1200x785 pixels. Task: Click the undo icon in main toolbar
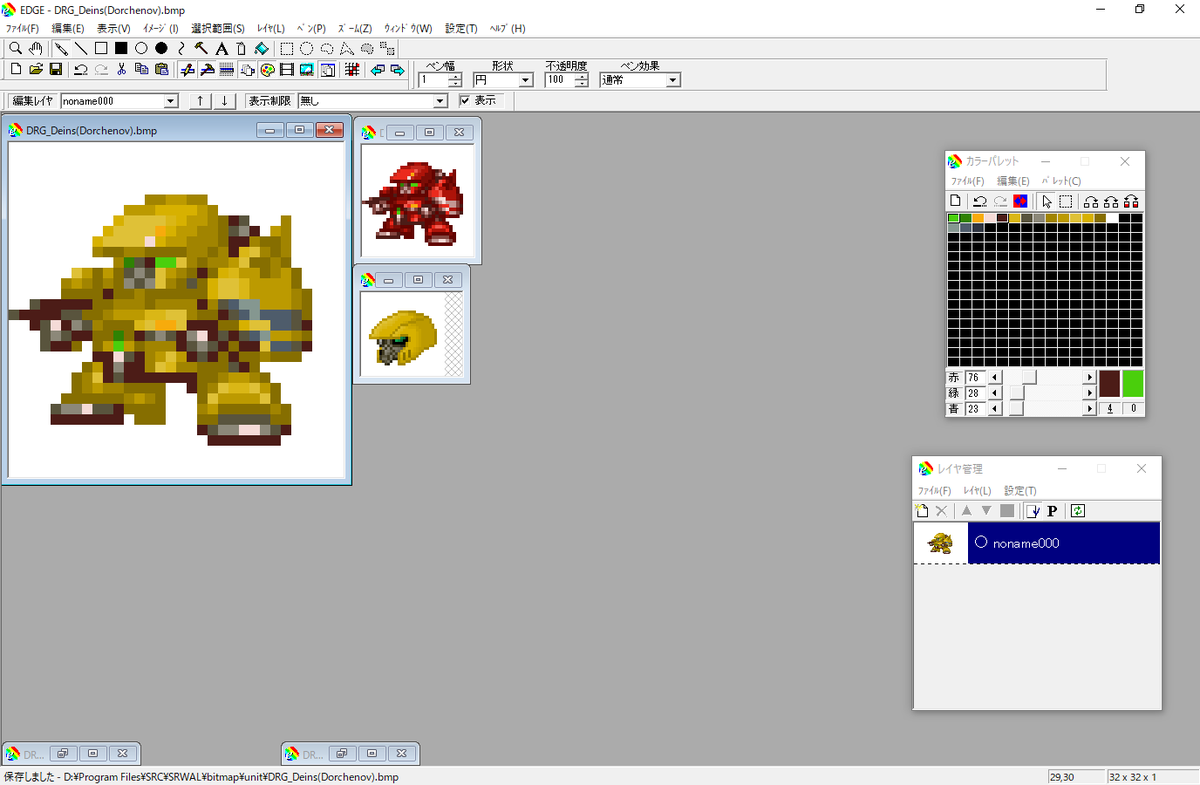coord(81,70)
